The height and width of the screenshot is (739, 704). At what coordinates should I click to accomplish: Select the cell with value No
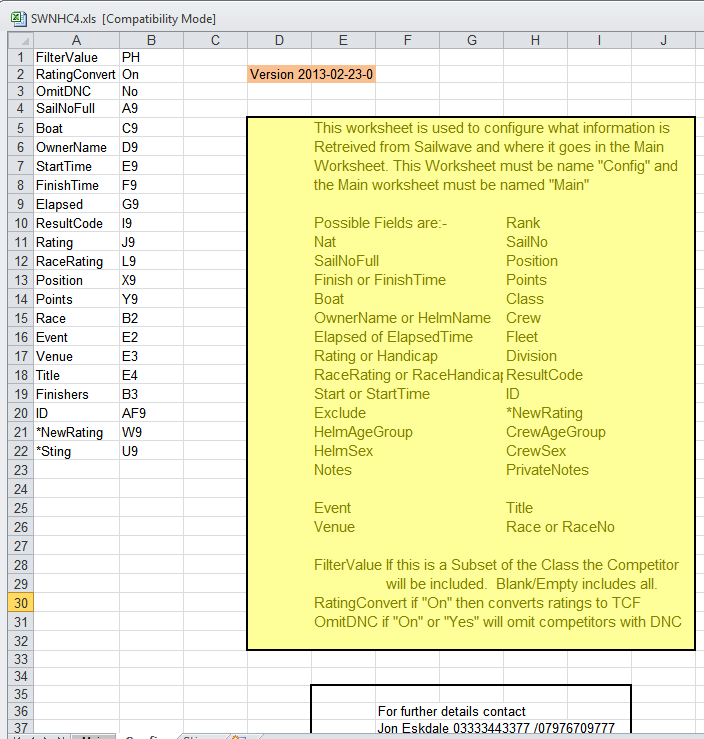151,91
